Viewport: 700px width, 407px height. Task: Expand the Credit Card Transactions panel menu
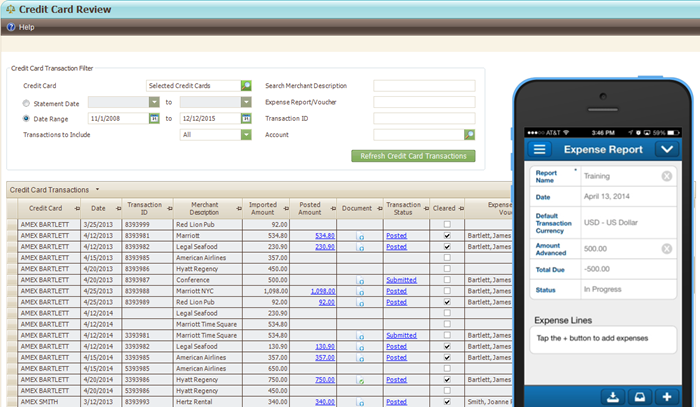(97, 190)
